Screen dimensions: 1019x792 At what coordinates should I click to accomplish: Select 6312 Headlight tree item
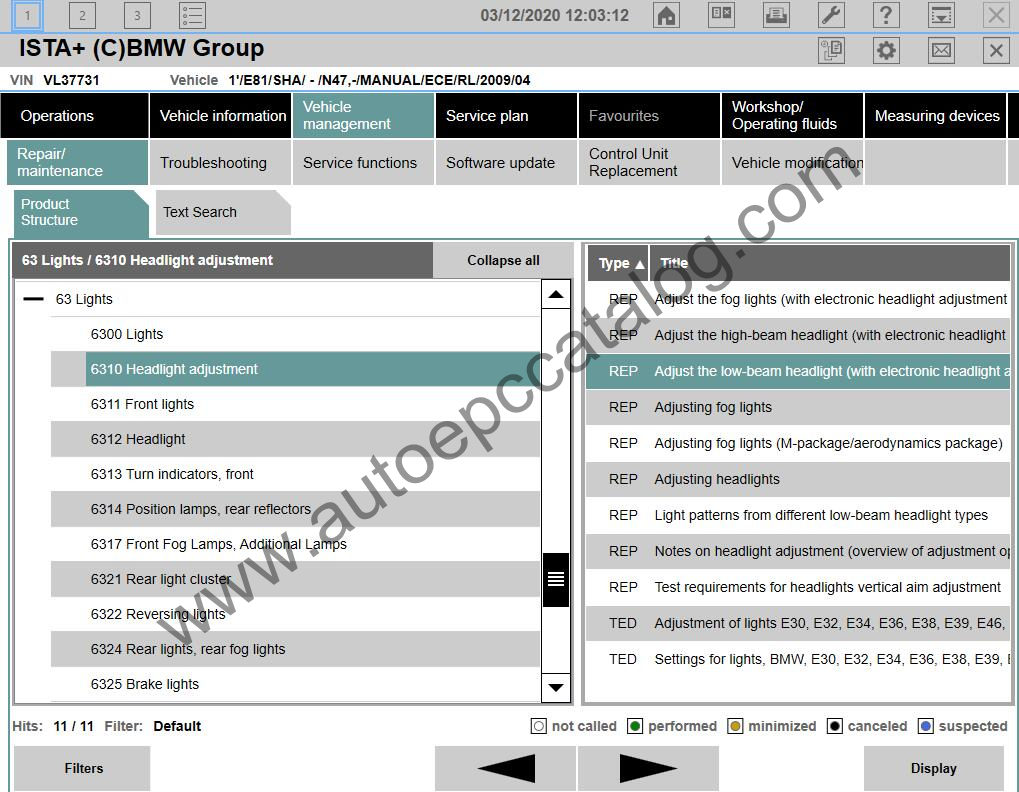tap(296, 439)
